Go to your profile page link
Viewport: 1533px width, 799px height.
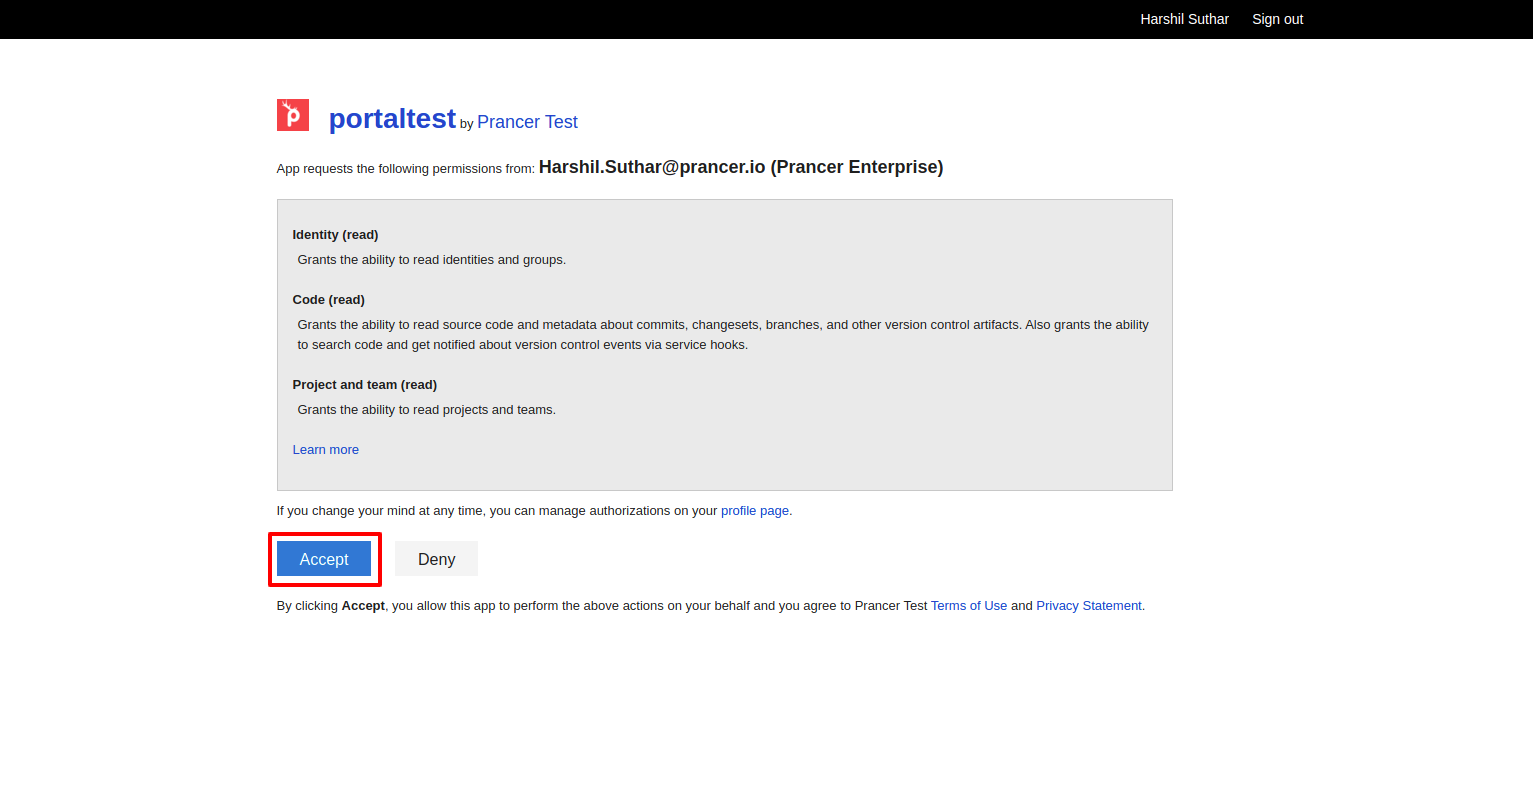pyautogui.click(x=755, y=511)
